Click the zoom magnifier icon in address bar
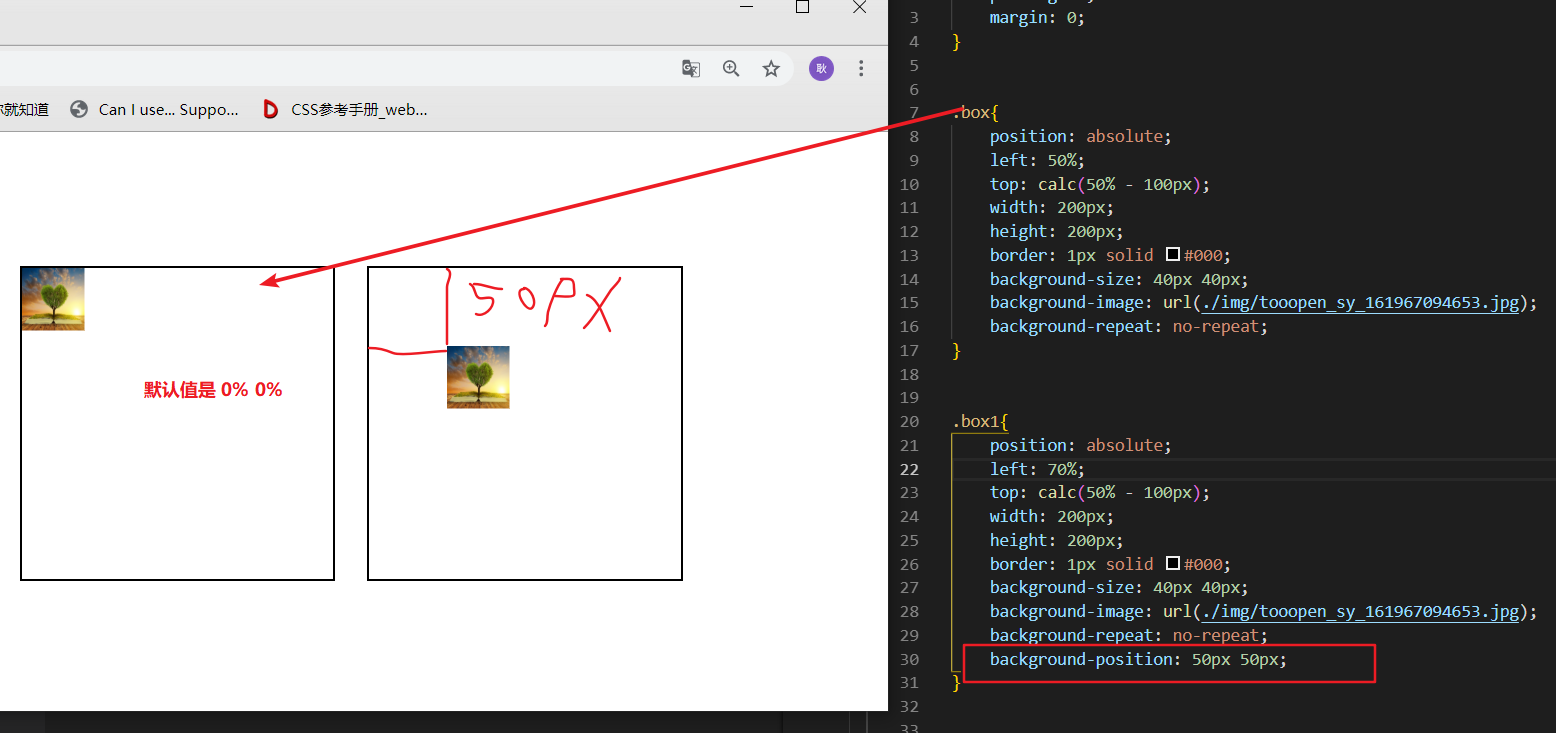 pos(731,68)
